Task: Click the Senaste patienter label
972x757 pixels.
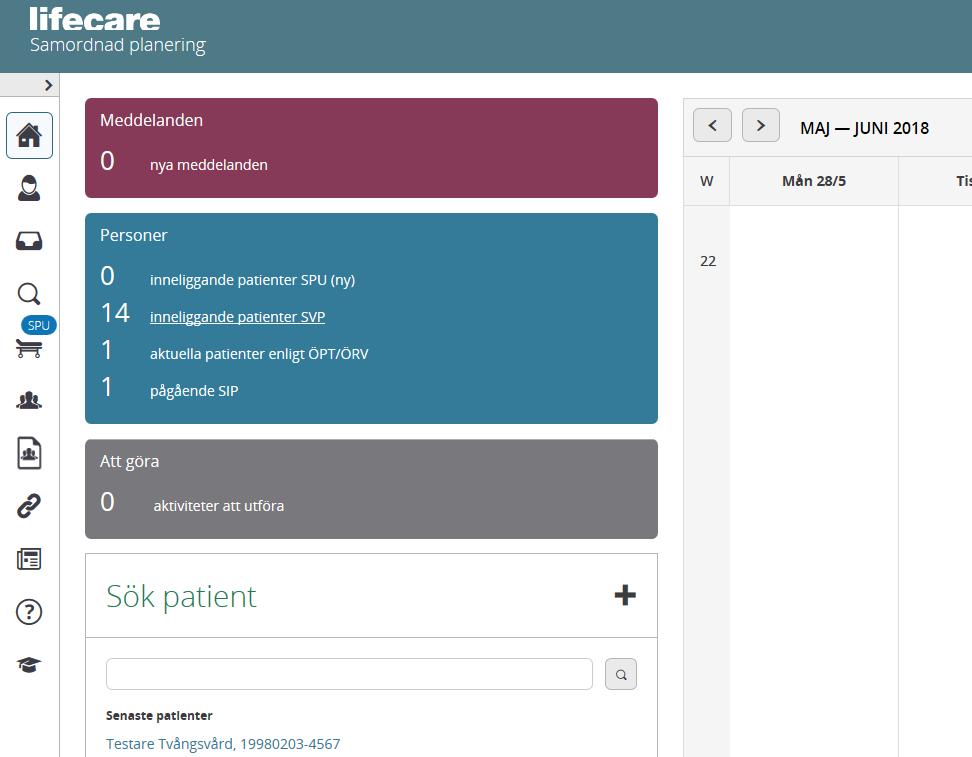Action: [159, 715]
